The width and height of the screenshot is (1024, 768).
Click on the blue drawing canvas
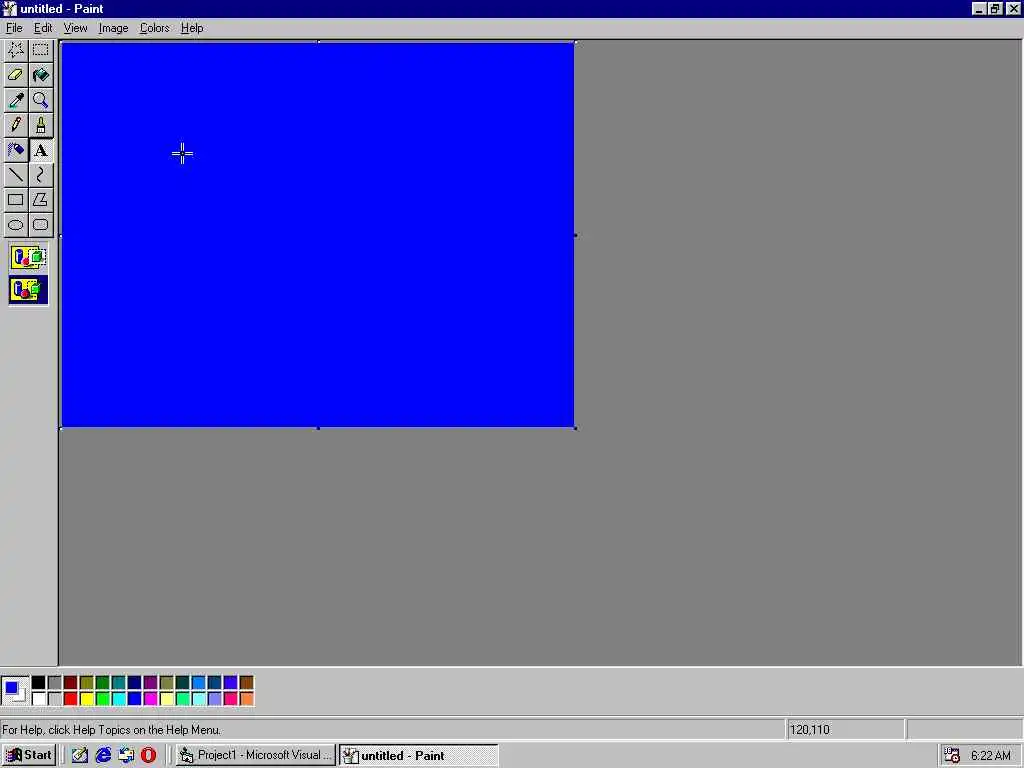(317, 235)
